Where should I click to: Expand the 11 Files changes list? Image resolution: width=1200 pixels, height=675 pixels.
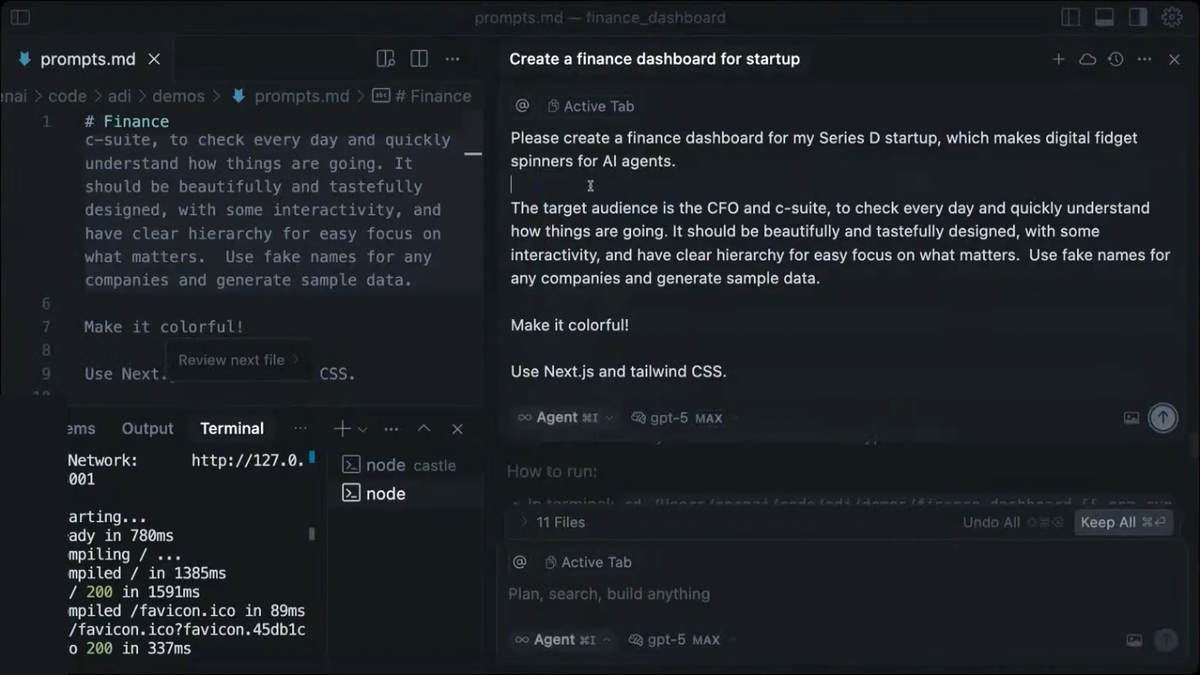pyautogui.click(x=552, y=522)
